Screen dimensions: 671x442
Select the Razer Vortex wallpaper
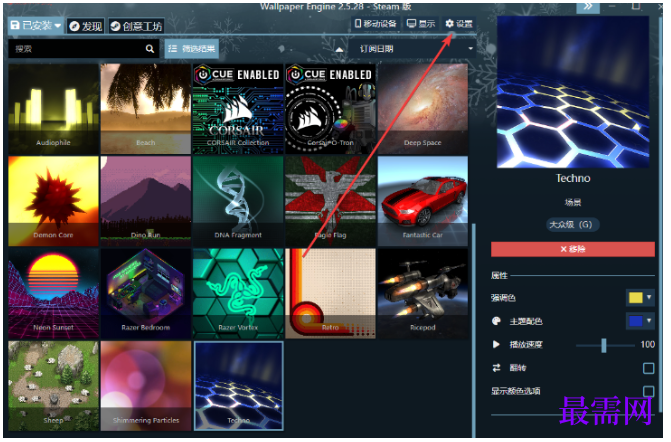pos(238,294)
